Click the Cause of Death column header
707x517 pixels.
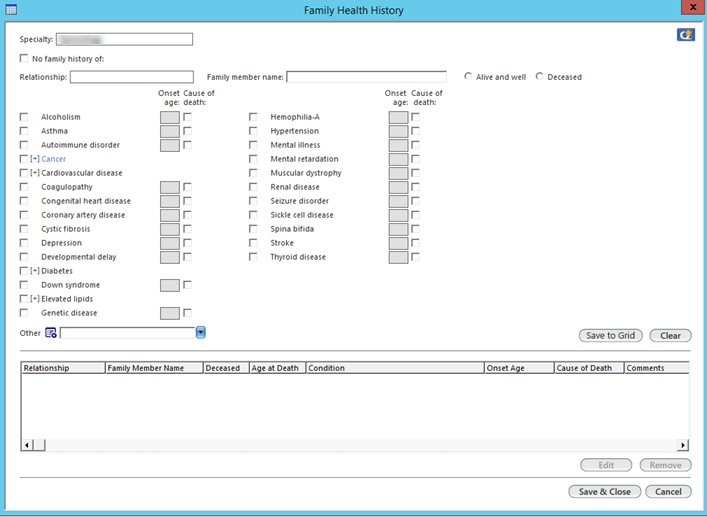pos(589,368)
